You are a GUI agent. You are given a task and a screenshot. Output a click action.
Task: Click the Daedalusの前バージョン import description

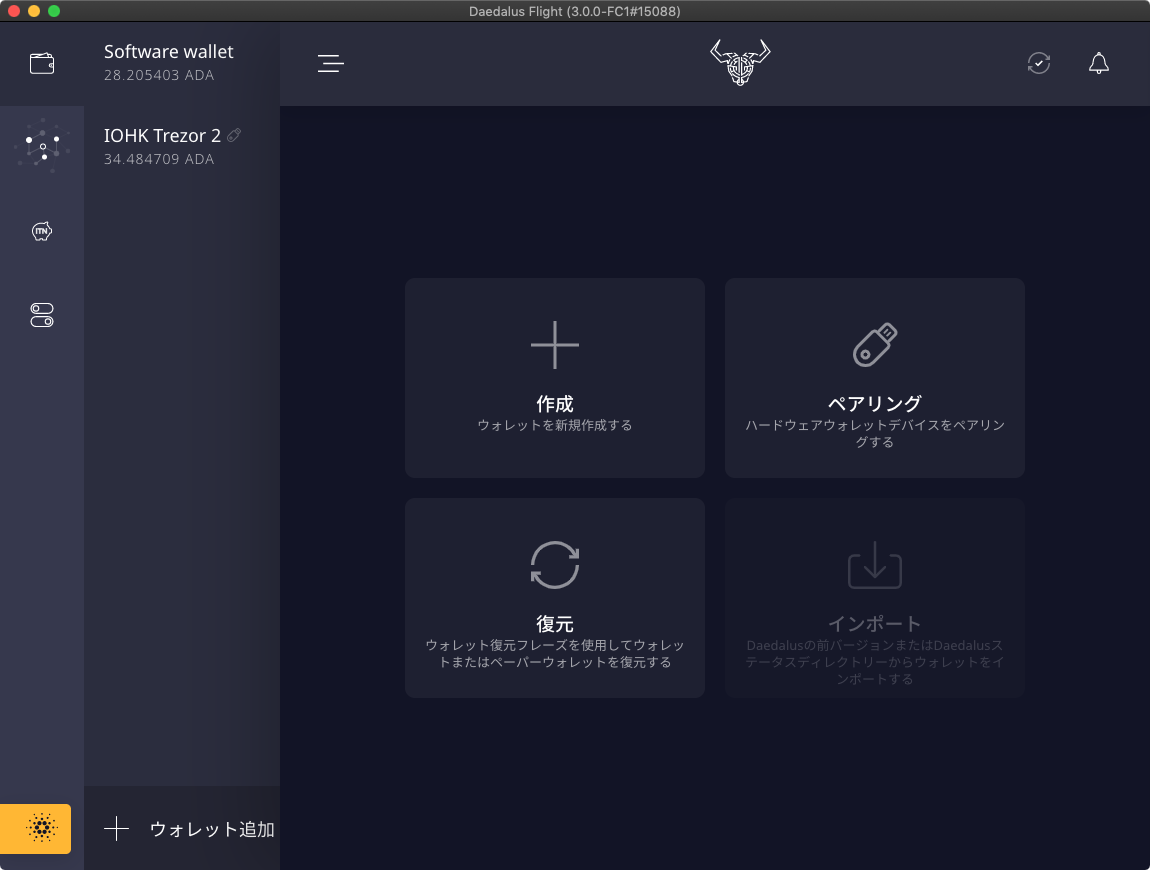(874, 662)
